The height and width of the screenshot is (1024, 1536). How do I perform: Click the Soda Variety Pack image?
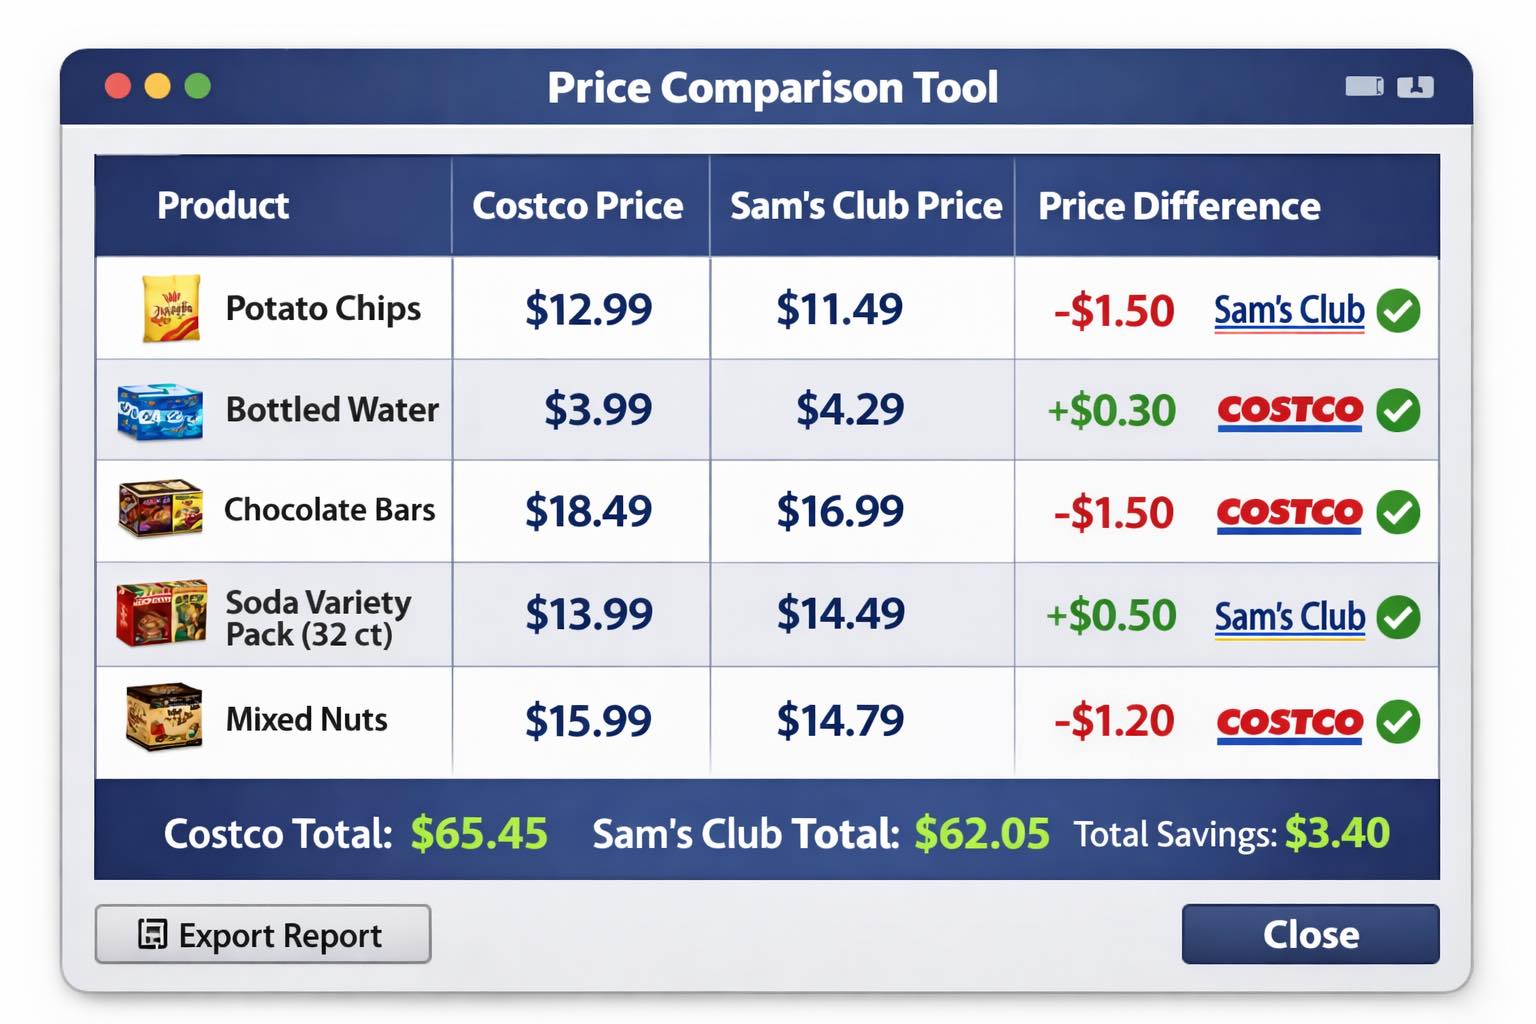click(x=162, y=613)
